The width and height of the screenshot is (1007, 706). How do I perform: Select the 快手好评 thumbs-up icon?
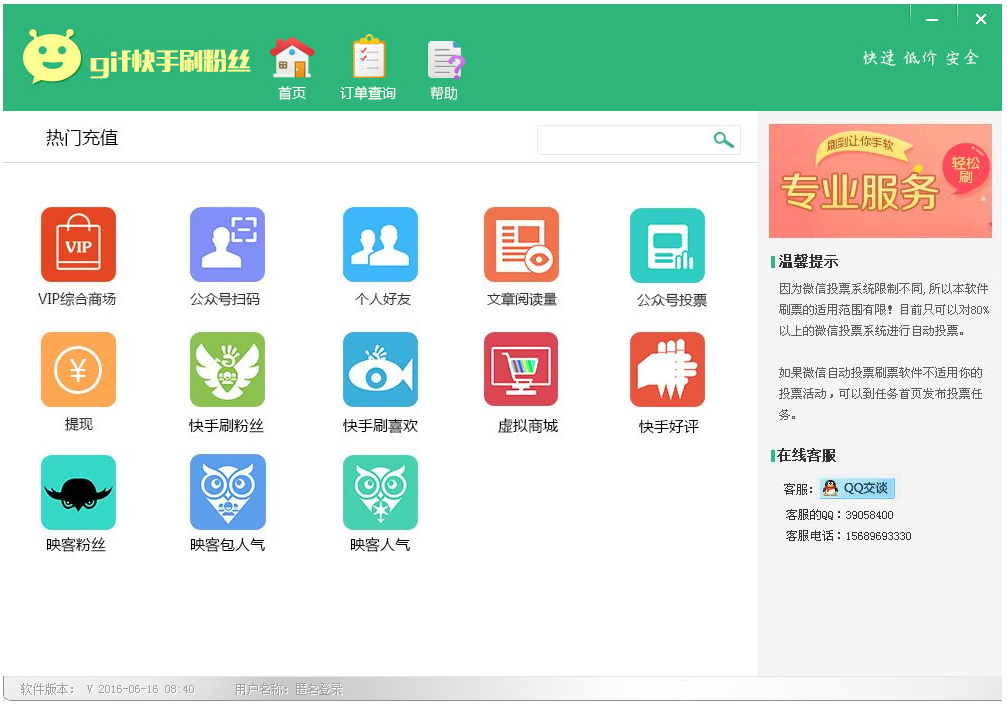point(667,370)
